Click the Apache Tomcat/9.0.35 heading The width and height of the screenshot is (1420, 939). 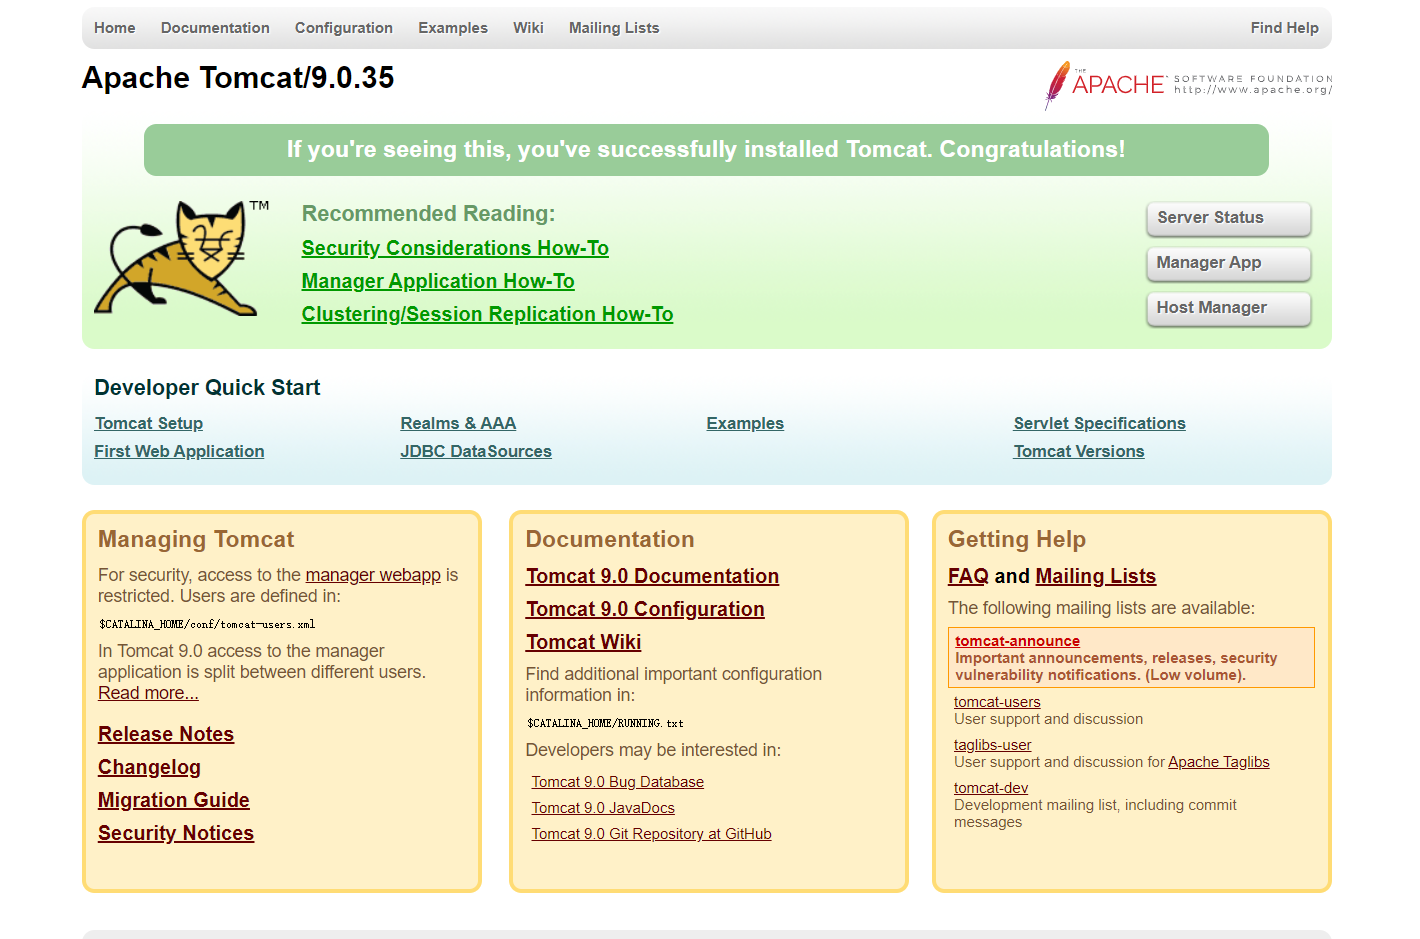(x=238, y=78)
